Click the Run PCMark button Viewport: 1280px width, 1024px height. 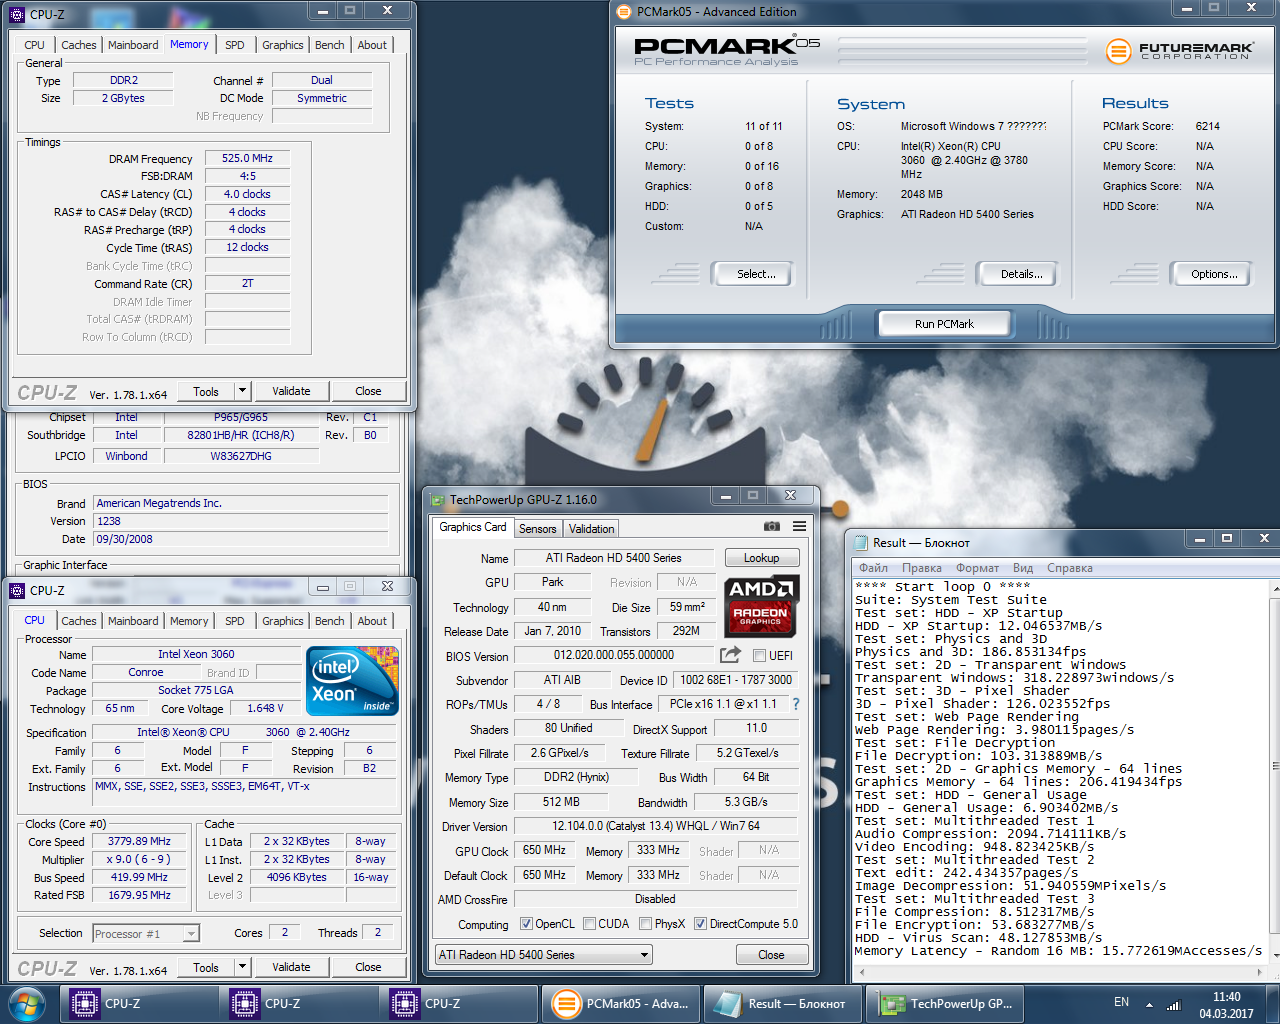pyautogui.click(x=944, y=324)
